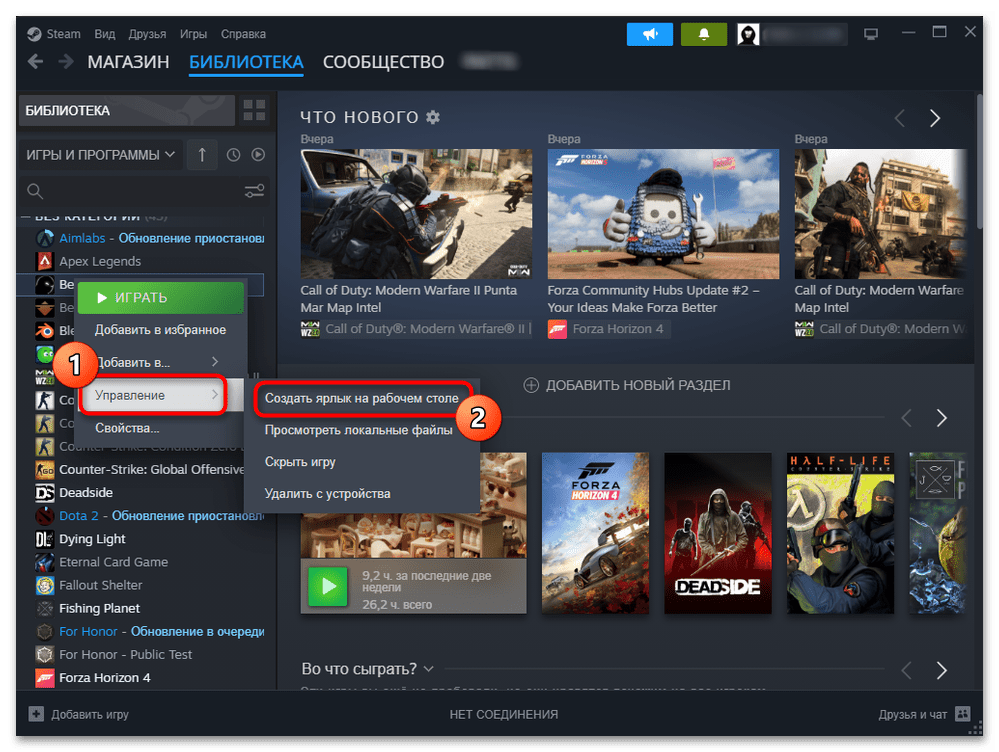Choose 'Добавить в избранное'
999x752 pixels.
[x=160, y=329]
